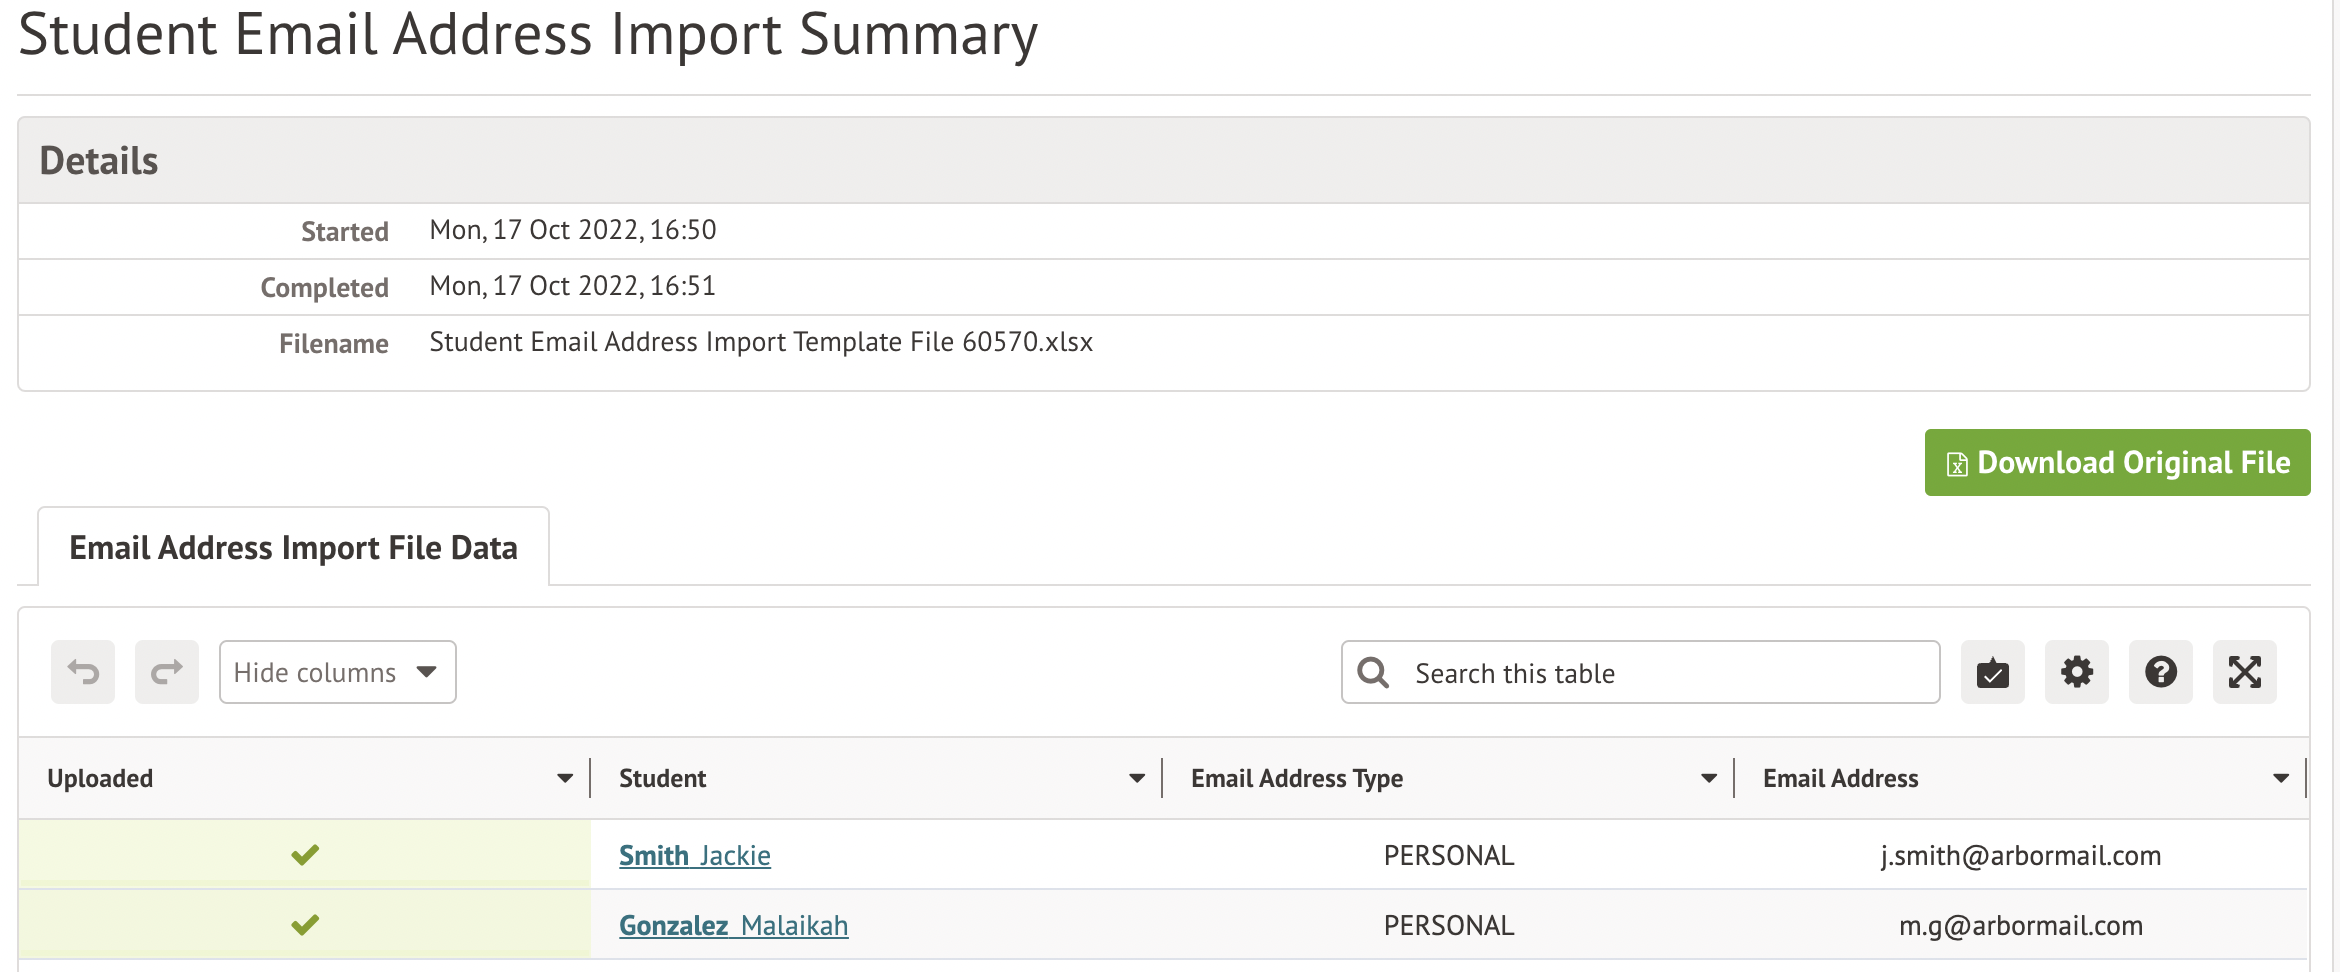Click uploaded checkmark for Smith Jackie

click(x=305, y=855)
